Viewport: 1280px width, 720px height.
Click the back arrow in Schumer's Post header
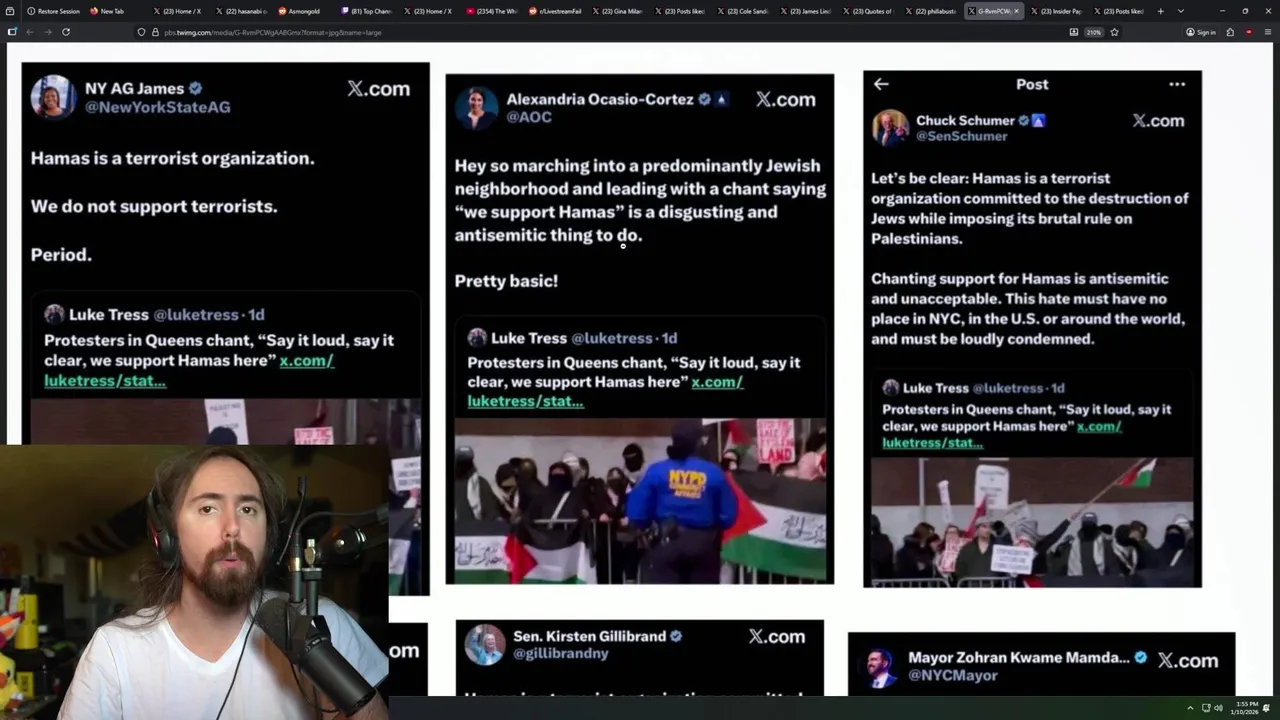pos(881,84)
